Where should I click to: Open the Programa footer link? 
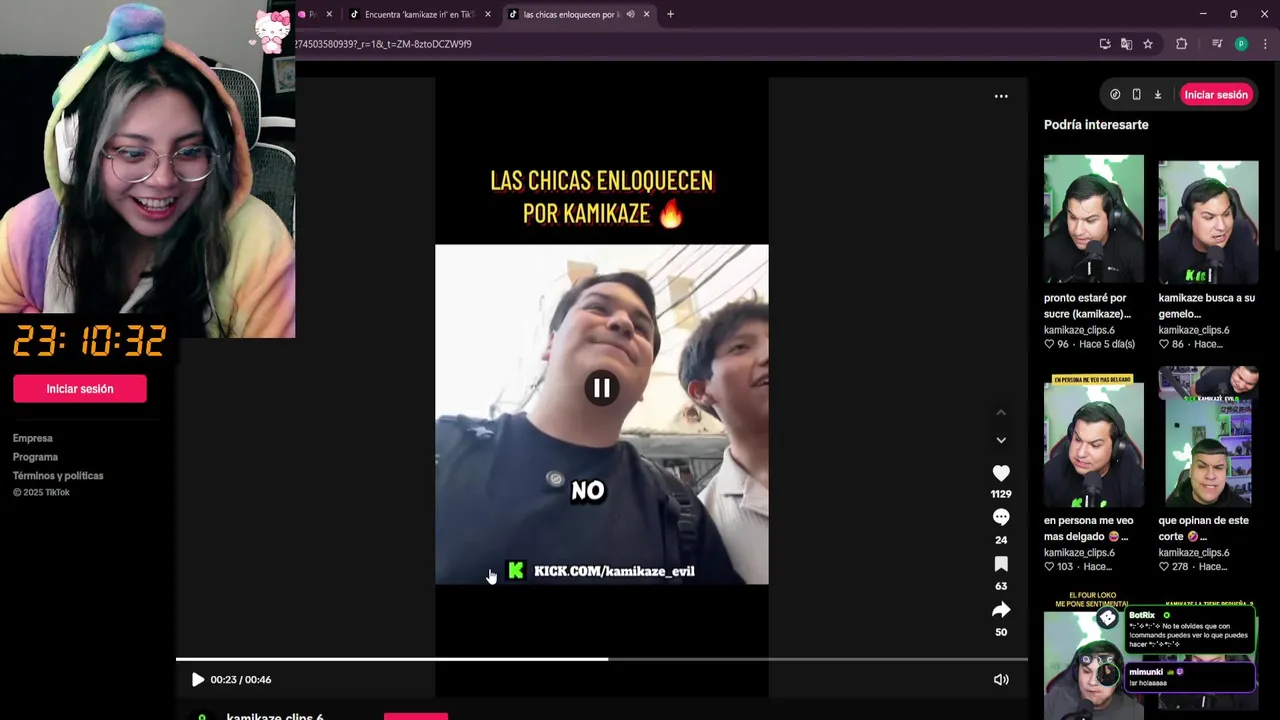click(x=35, y=457)
